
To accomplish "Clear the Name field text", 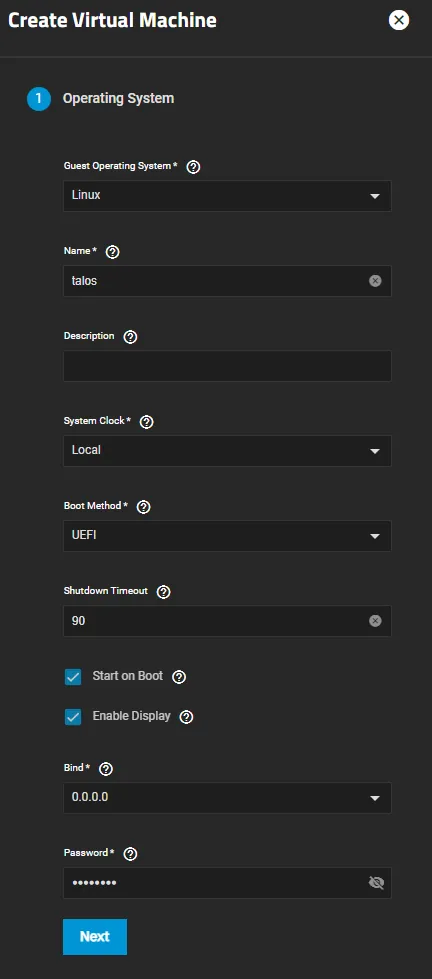I will click(375, 281).
